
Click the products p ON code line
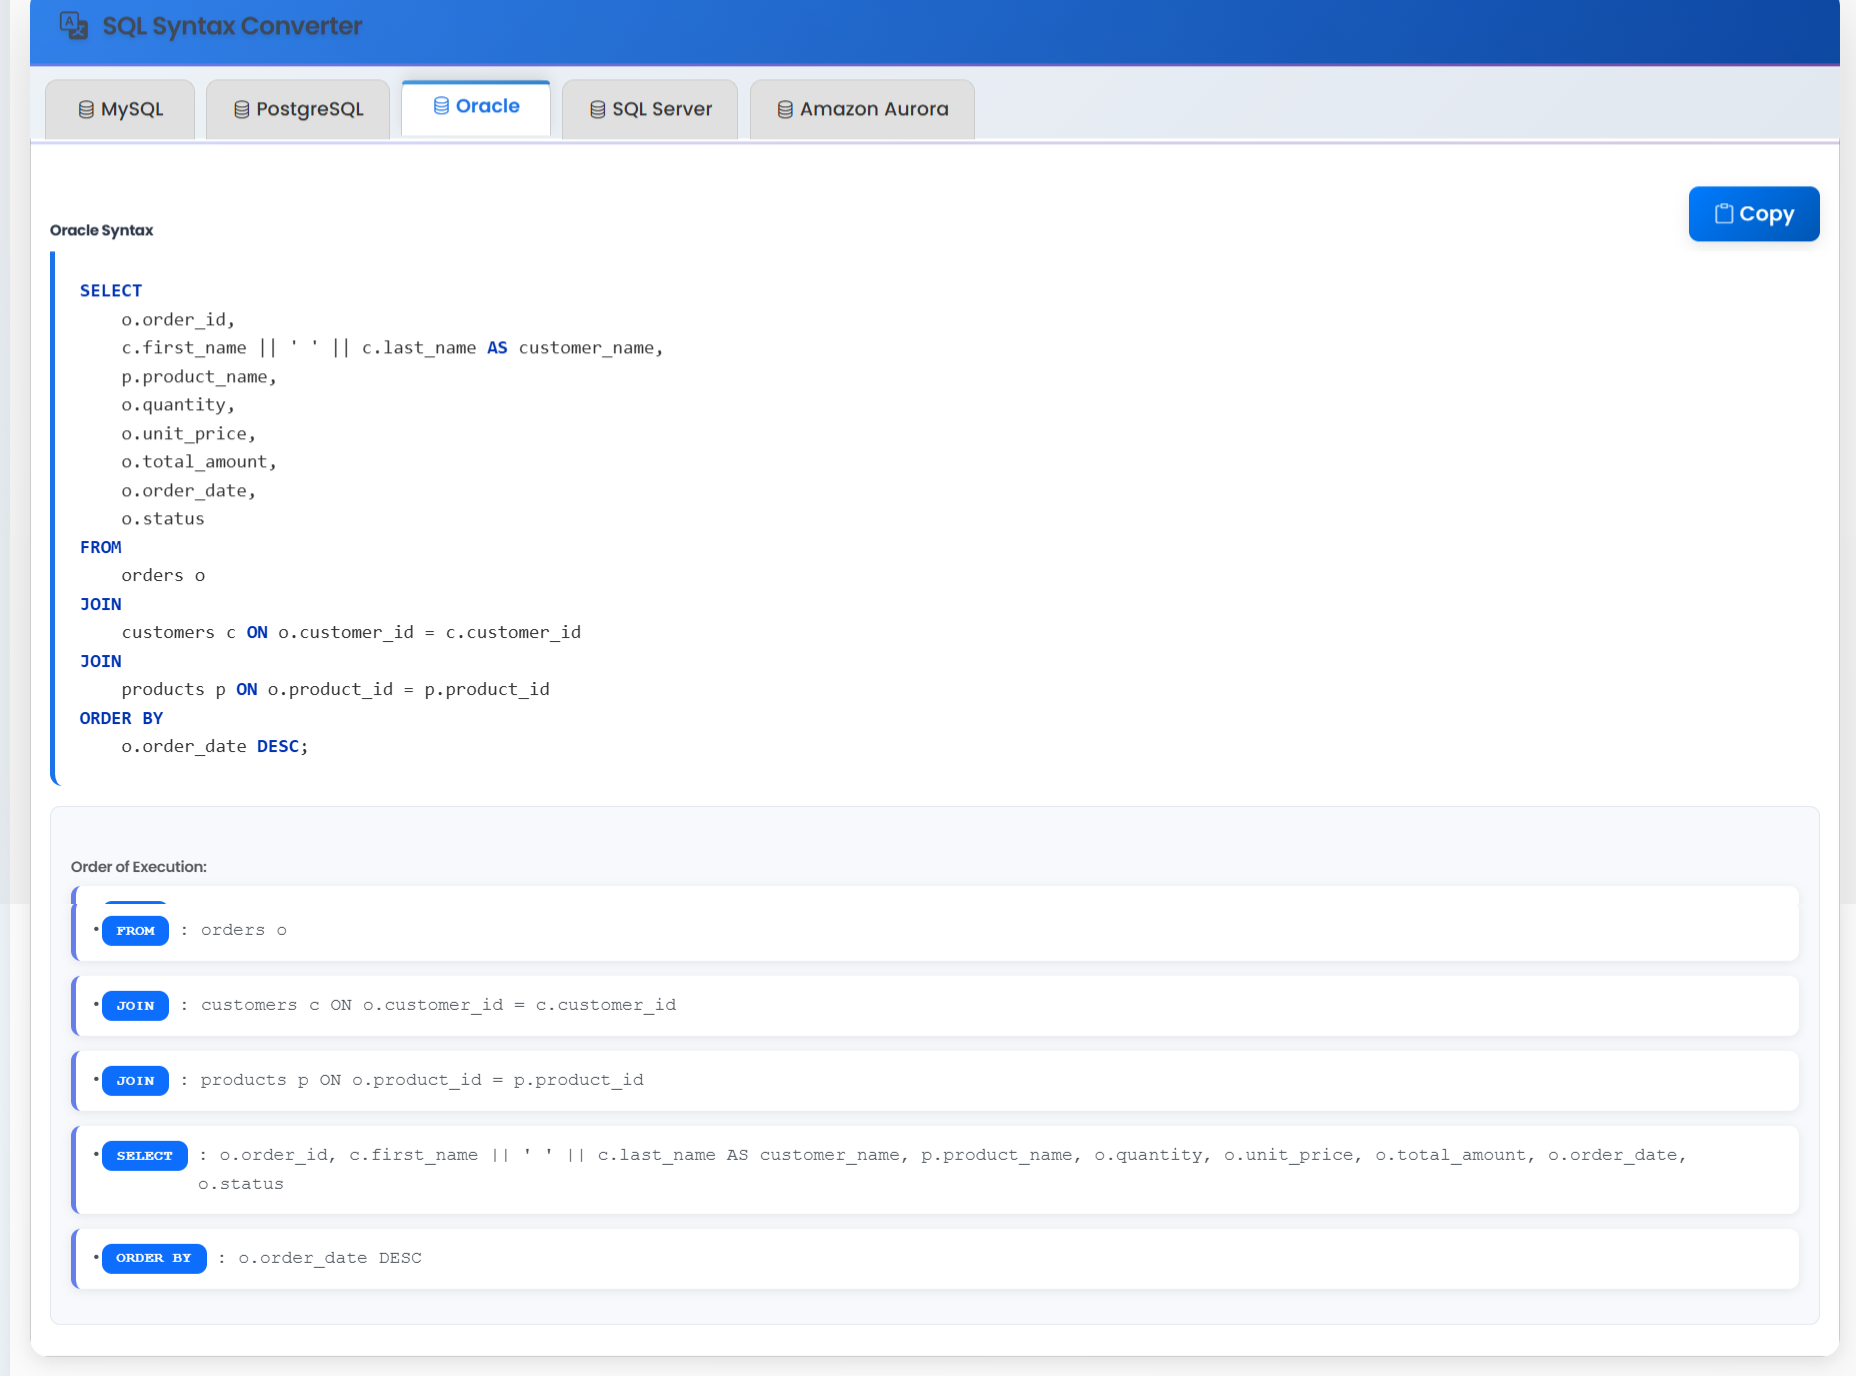tap(336, 689)
